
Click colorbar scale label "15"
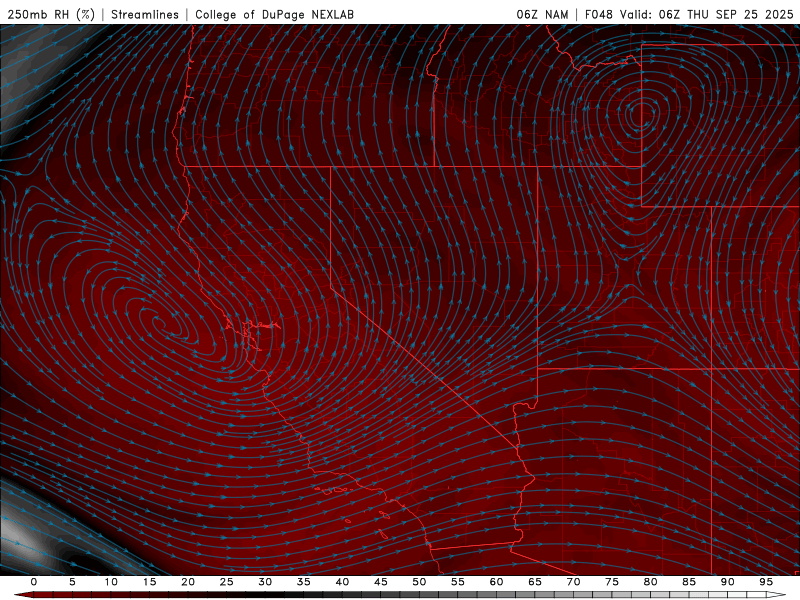click(x=149, y=582)
